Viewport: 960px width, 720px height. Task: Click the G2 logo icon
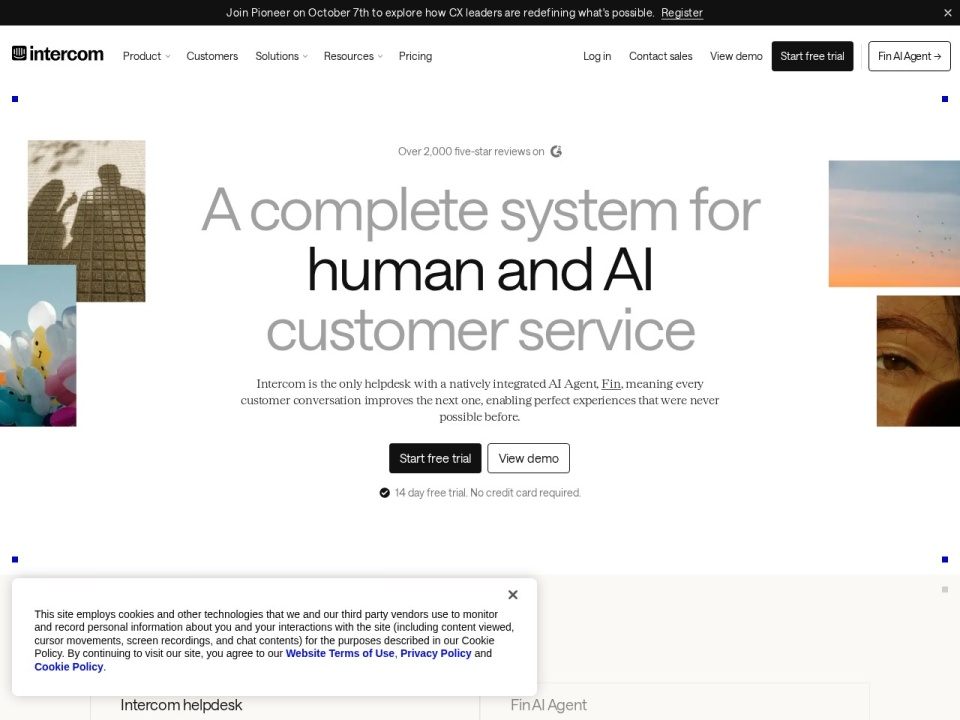click(556, 151)
